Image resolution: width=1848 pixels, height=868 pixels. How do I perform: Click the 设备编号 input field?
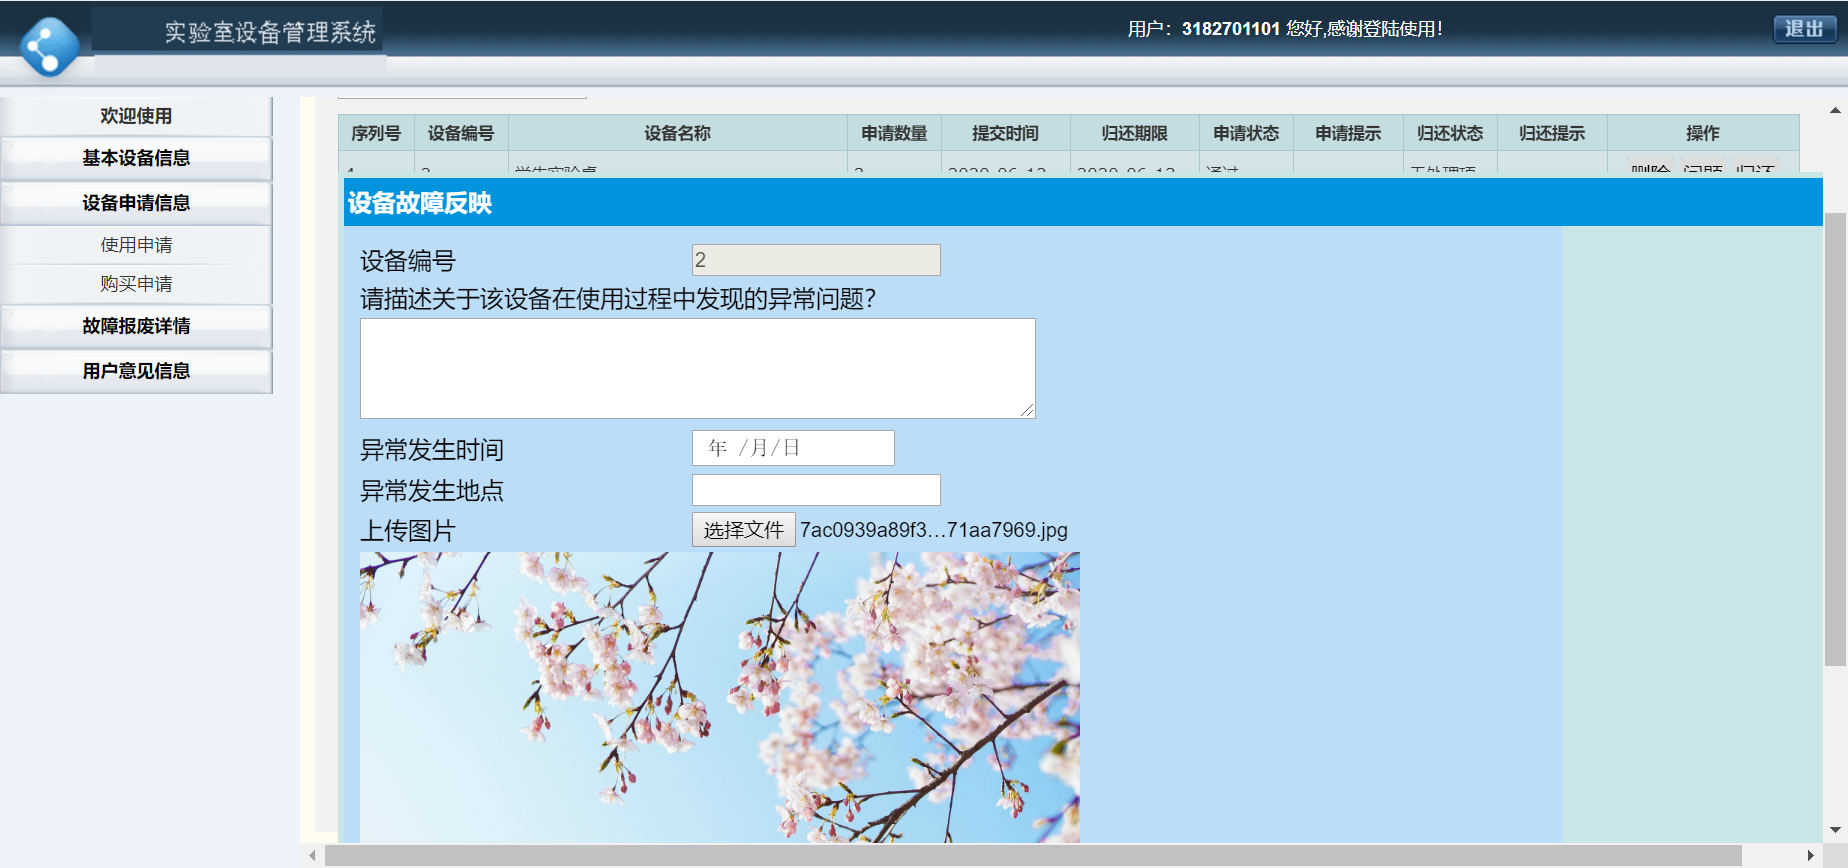pyautogui.click(x=816, y=260)
